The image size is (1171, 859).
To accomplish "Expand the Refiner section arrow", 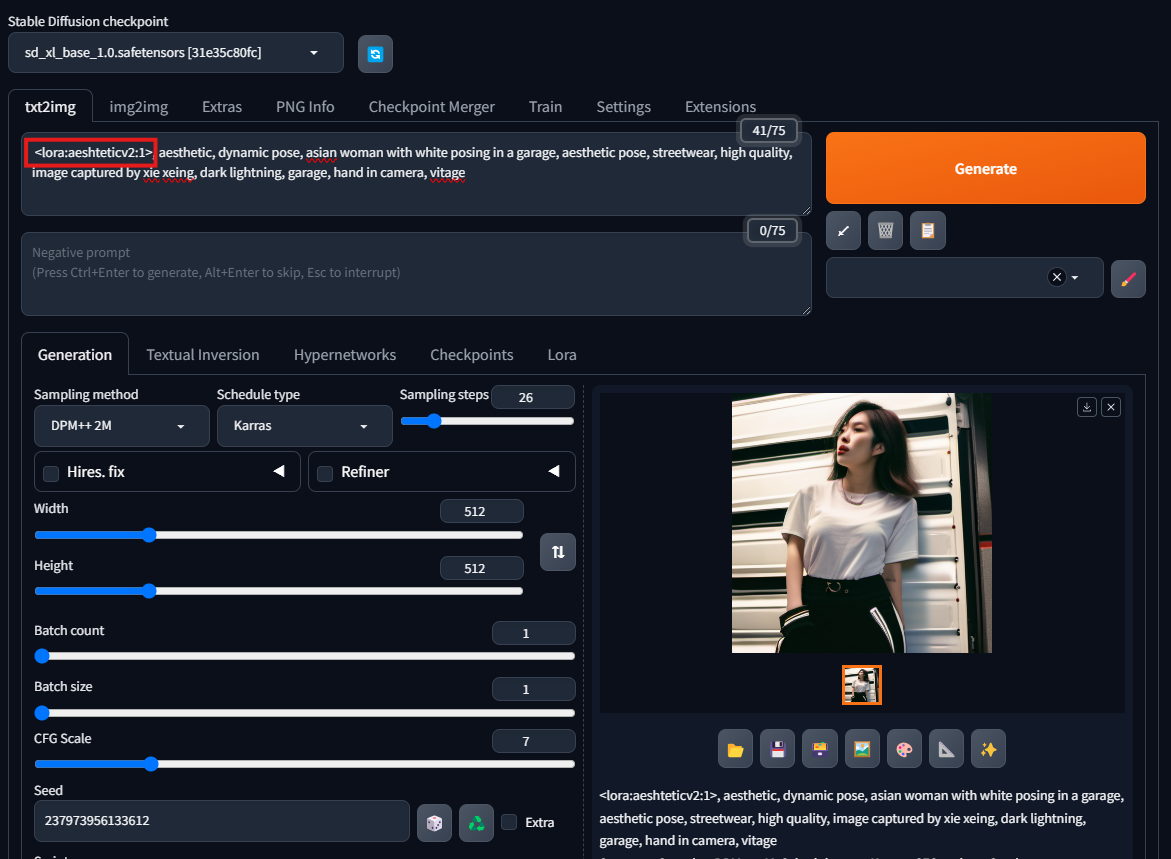I will (554, 471).
